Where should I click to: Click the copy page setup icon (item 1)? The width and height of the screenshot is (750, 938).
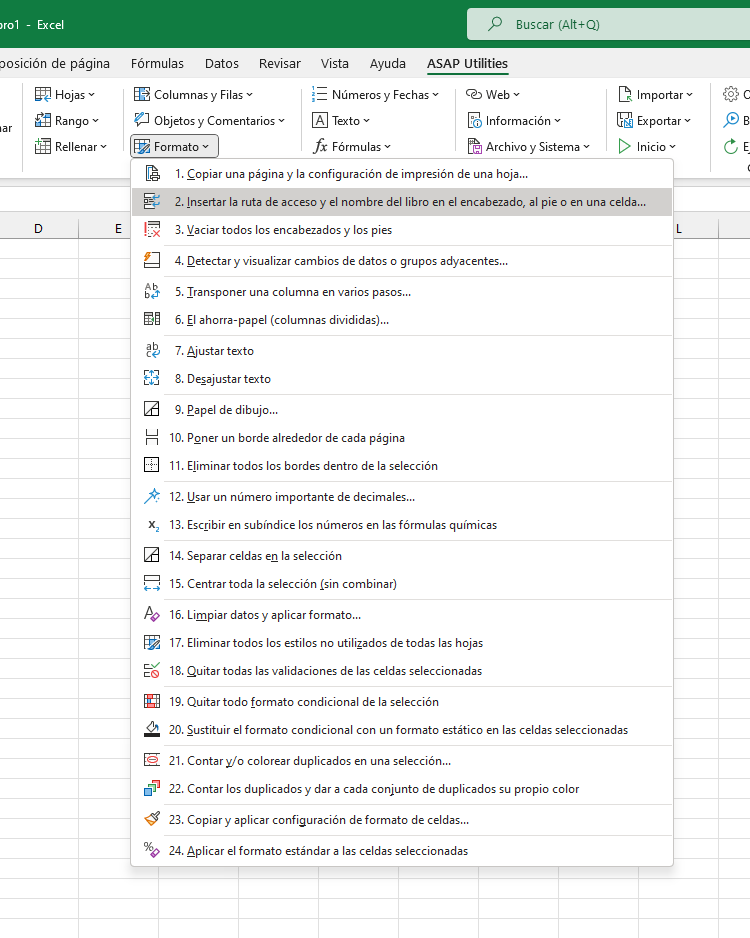coord(152,174)
